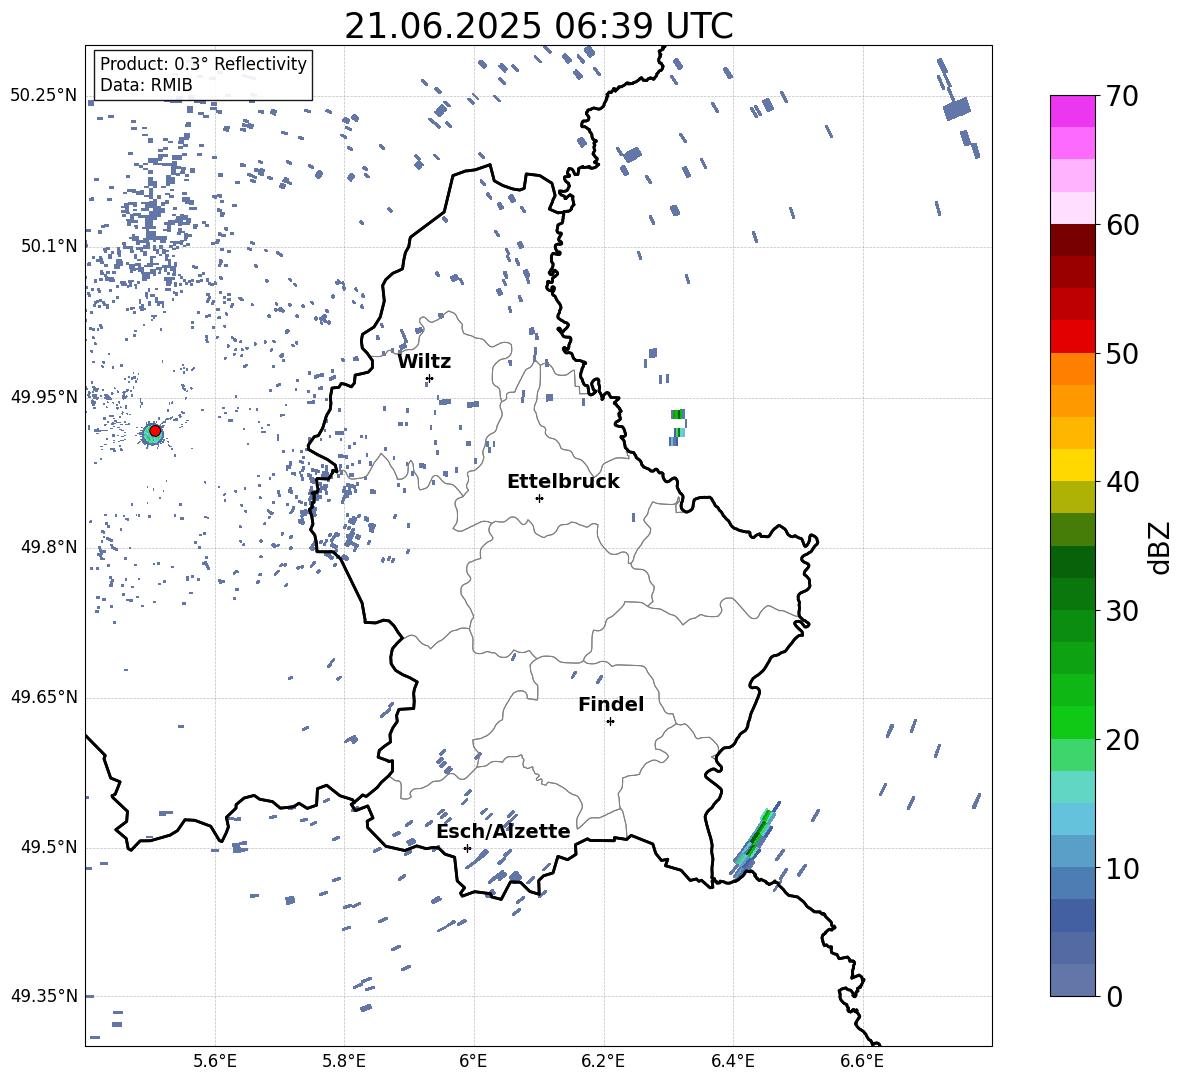
Task: Click the 60 value on the colorbar
Action: coord(1122,225)
